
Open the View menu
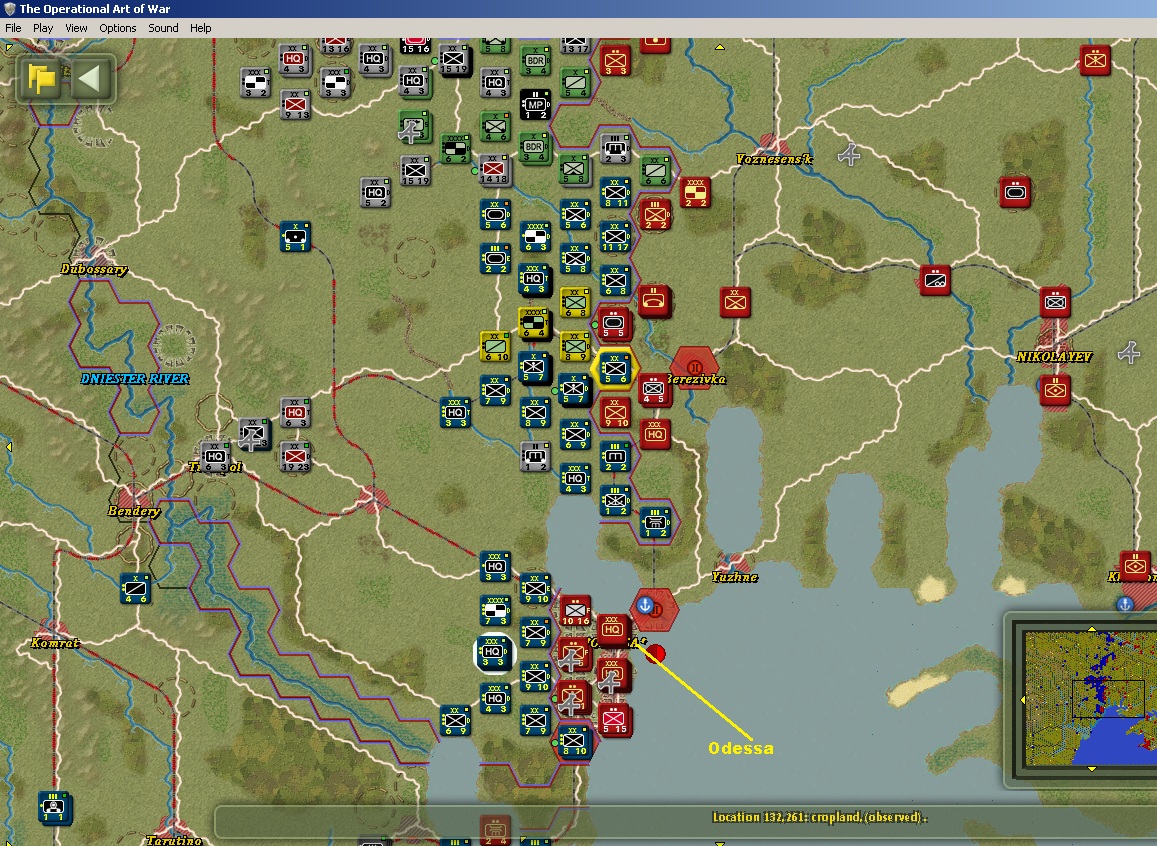[76, 28]
